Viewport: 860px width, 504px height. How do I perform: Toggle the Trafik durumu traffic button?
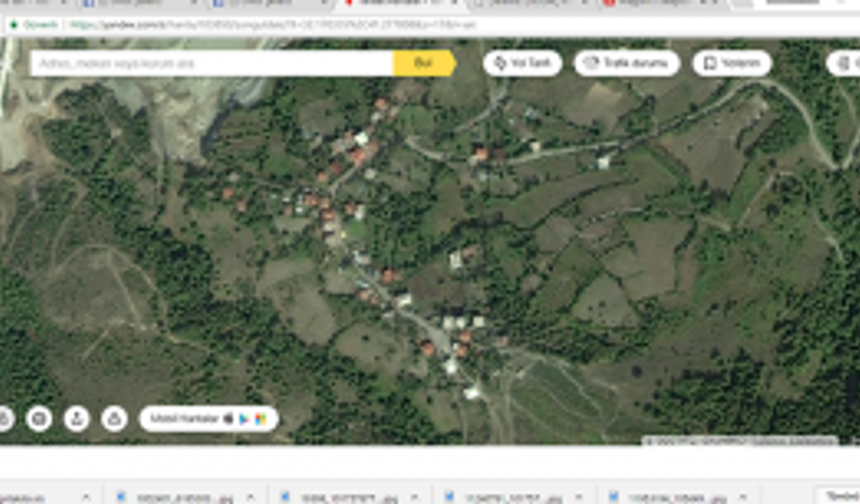click(627, 63)
